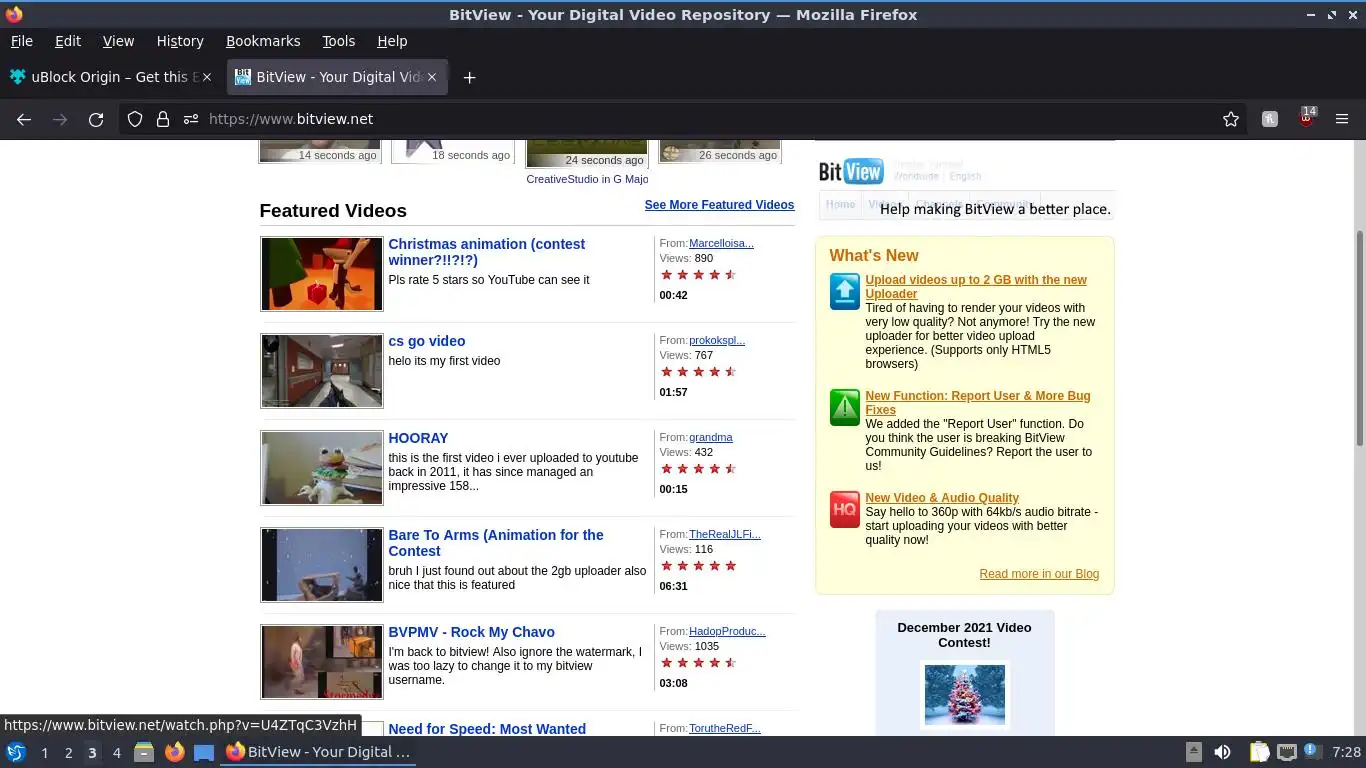This screenshot has height=768, width=1366.
Task: Open the HOORAY video link
Action: [418, 438]
